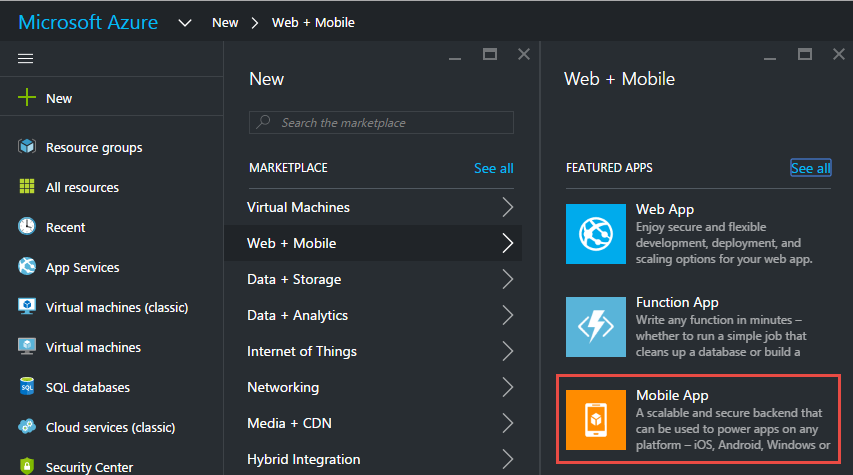The height and width of the screenshot is (475, 853).
Task: Maximize the New blade
Action: point(490,54)
